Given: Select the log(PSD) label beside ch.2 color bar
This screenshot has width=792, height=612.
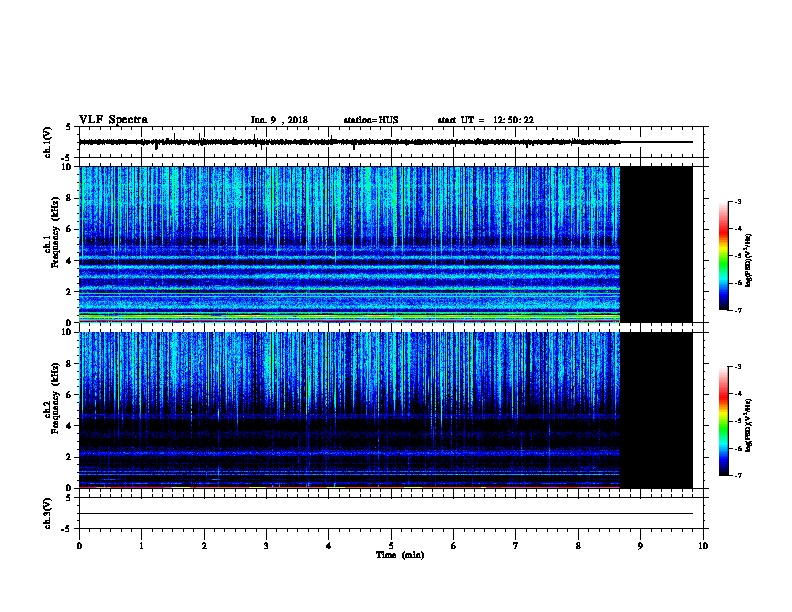Looking at the screenshot, I should click(x=749, y=426).
